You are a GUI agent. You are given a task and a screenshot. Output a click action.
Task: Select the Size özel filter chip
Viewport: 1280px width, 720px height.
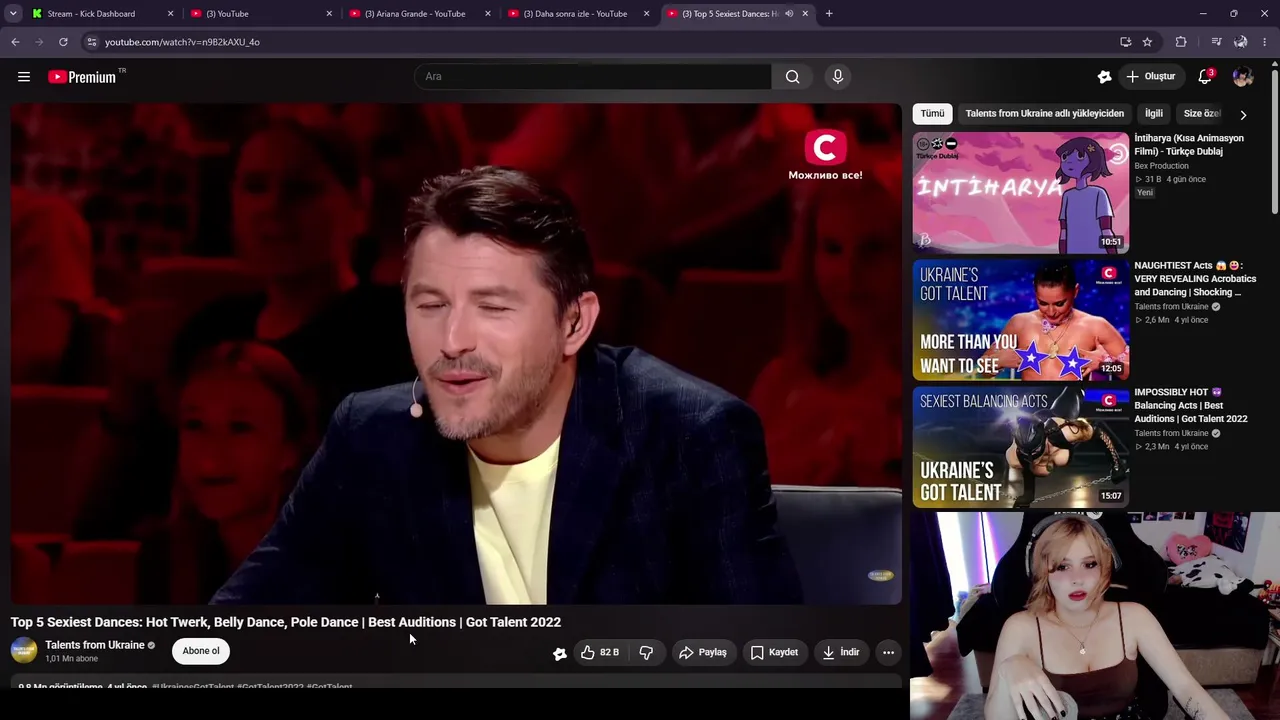tap(1203, 114)
